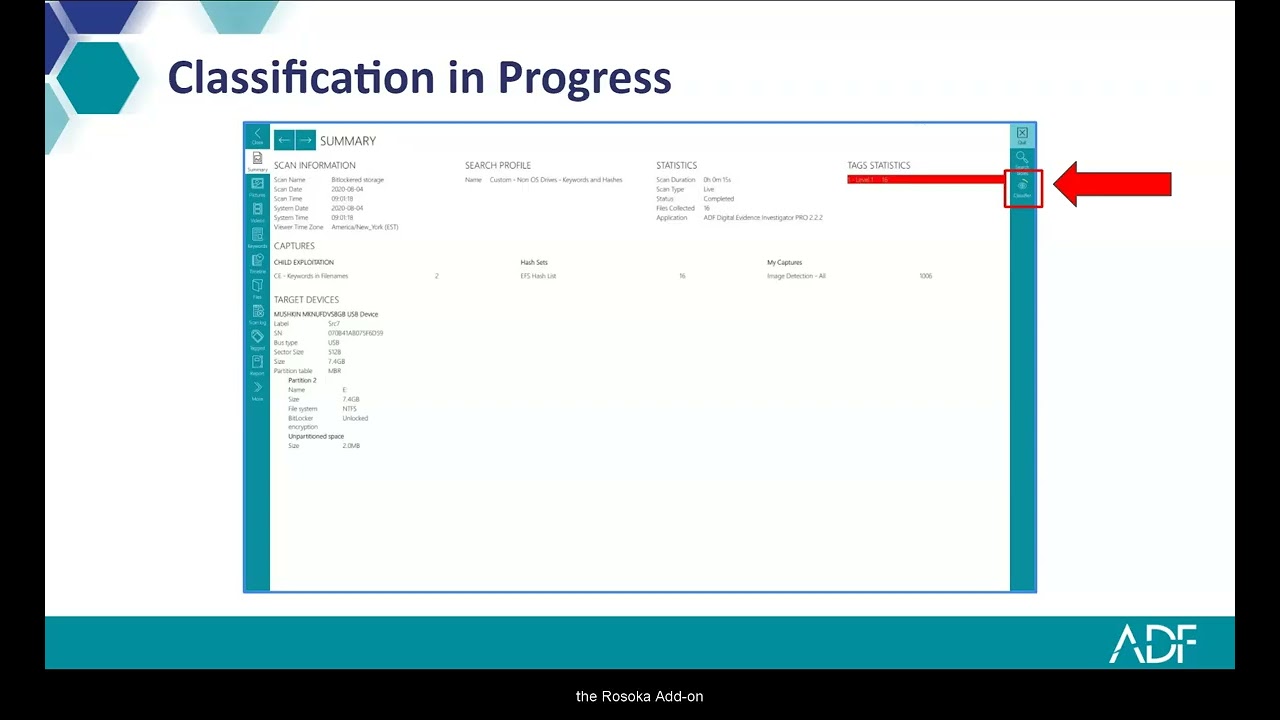The width and height of the screenshot is (1280, 720).
Task: Click the right arrow navigation button
Action: [305, 140]
